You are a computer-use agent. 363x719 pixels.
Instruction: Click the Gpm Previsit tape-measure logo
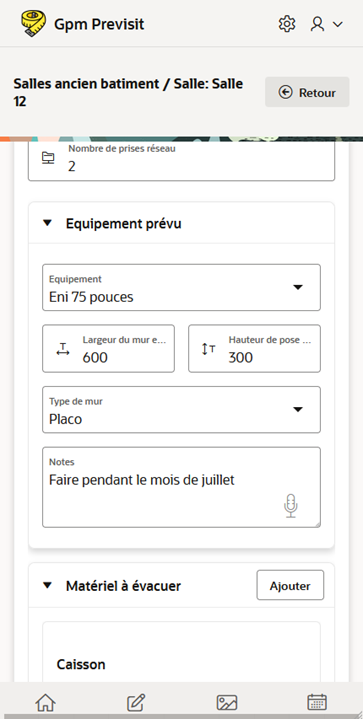coord(33,24)
